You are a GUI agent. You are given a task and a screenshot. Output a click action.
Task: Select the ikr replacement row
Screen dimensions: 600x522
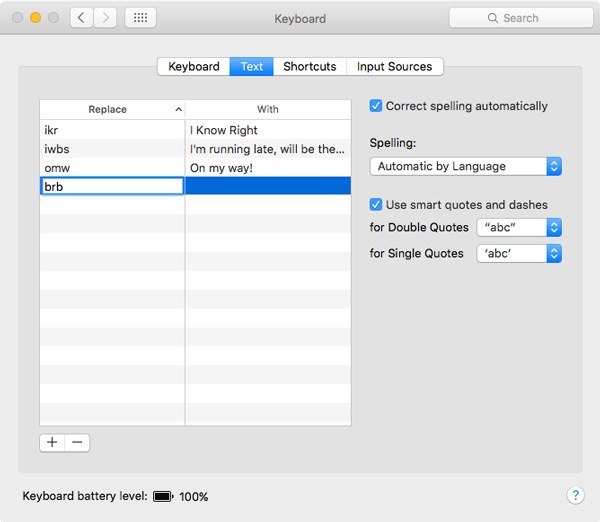(195, 130)
